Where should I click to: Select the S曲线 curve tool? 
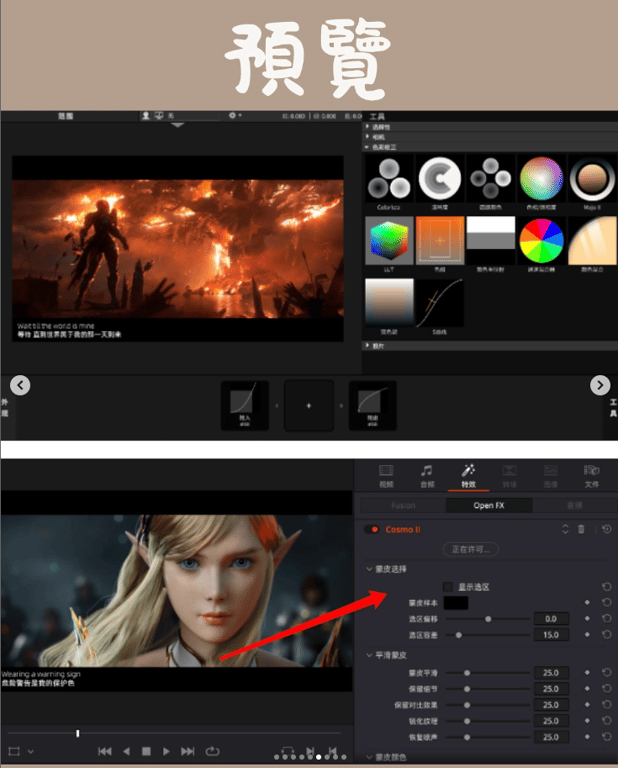pos(440,303)
